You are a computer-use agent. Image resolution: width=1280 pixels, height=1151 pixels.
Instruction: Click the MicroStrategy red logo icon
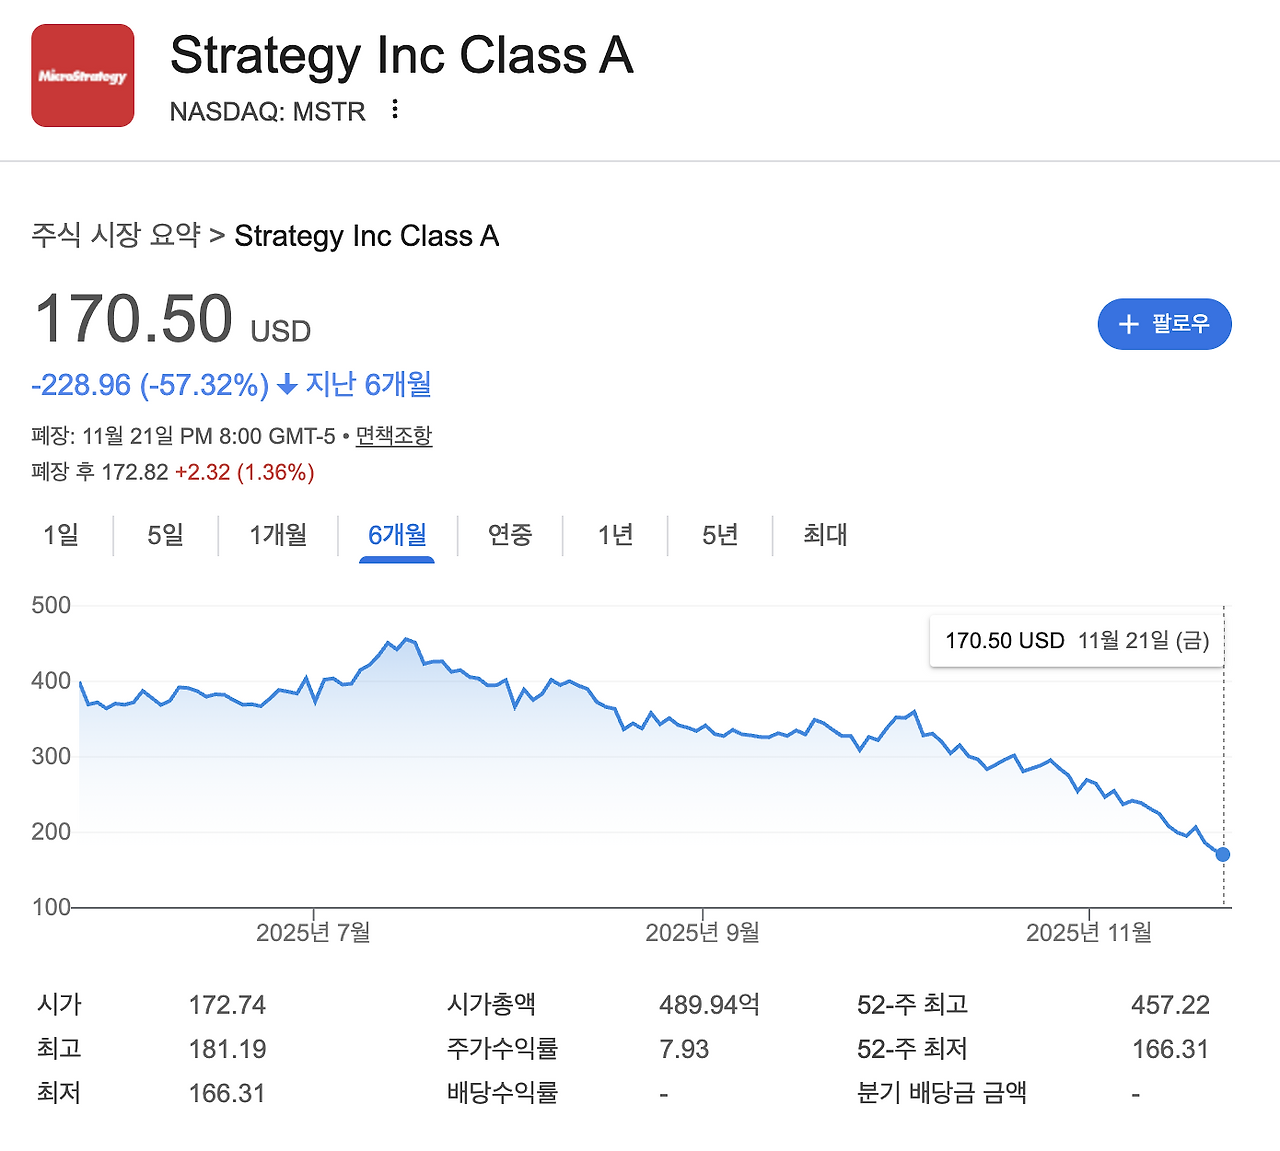coord(83,76)
